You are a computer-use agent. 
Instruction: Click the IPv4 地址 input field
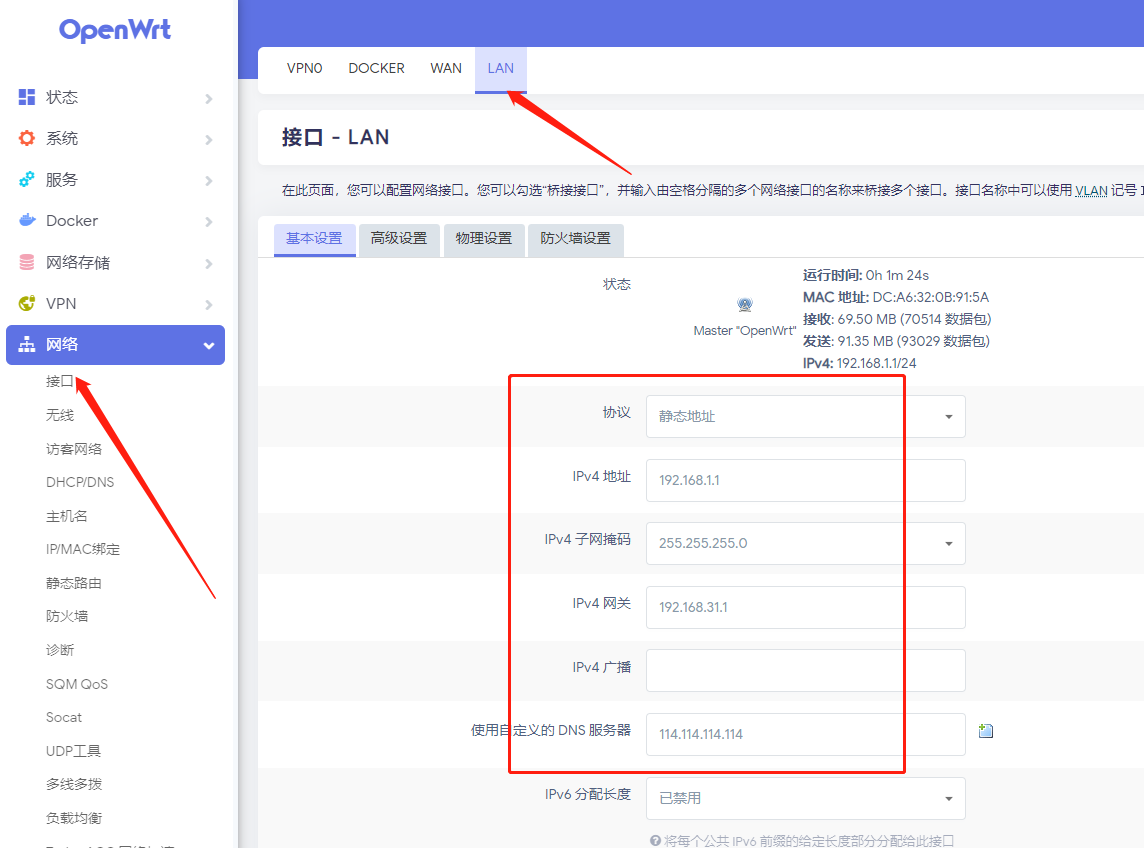tap(805, 480)
